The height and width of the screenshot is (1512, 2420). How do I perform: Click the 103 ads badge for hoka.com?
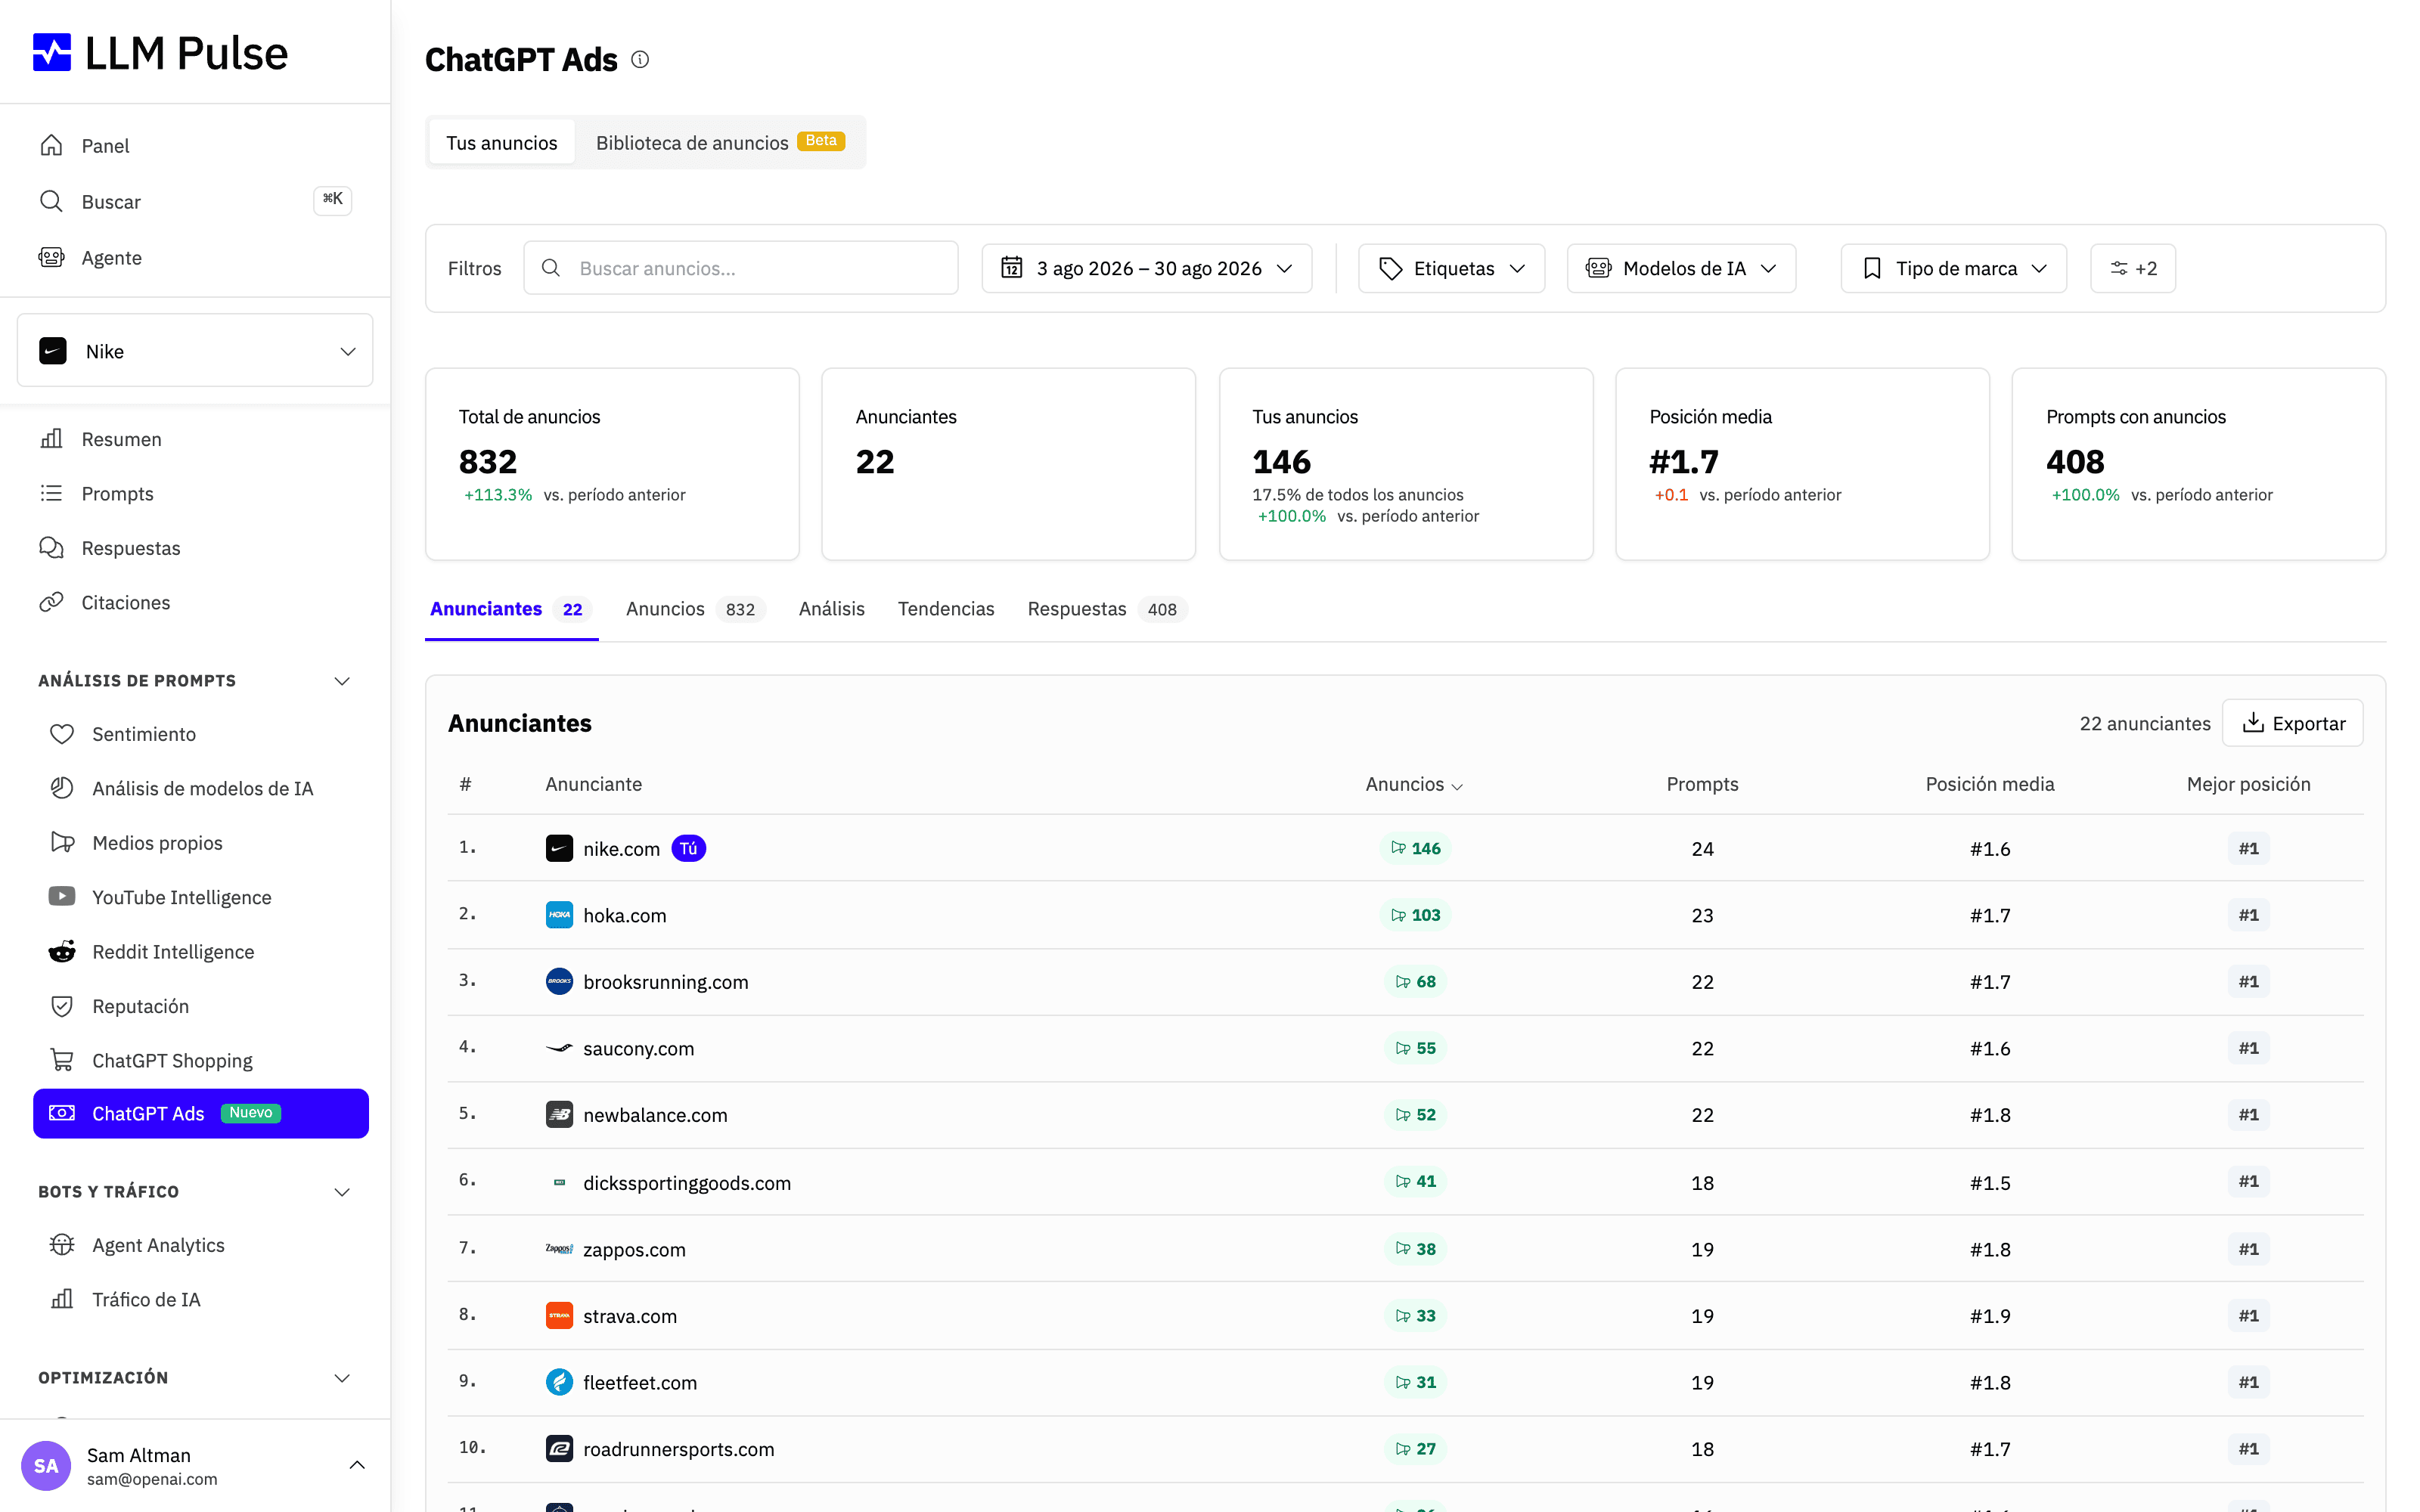pos(1414,914)
